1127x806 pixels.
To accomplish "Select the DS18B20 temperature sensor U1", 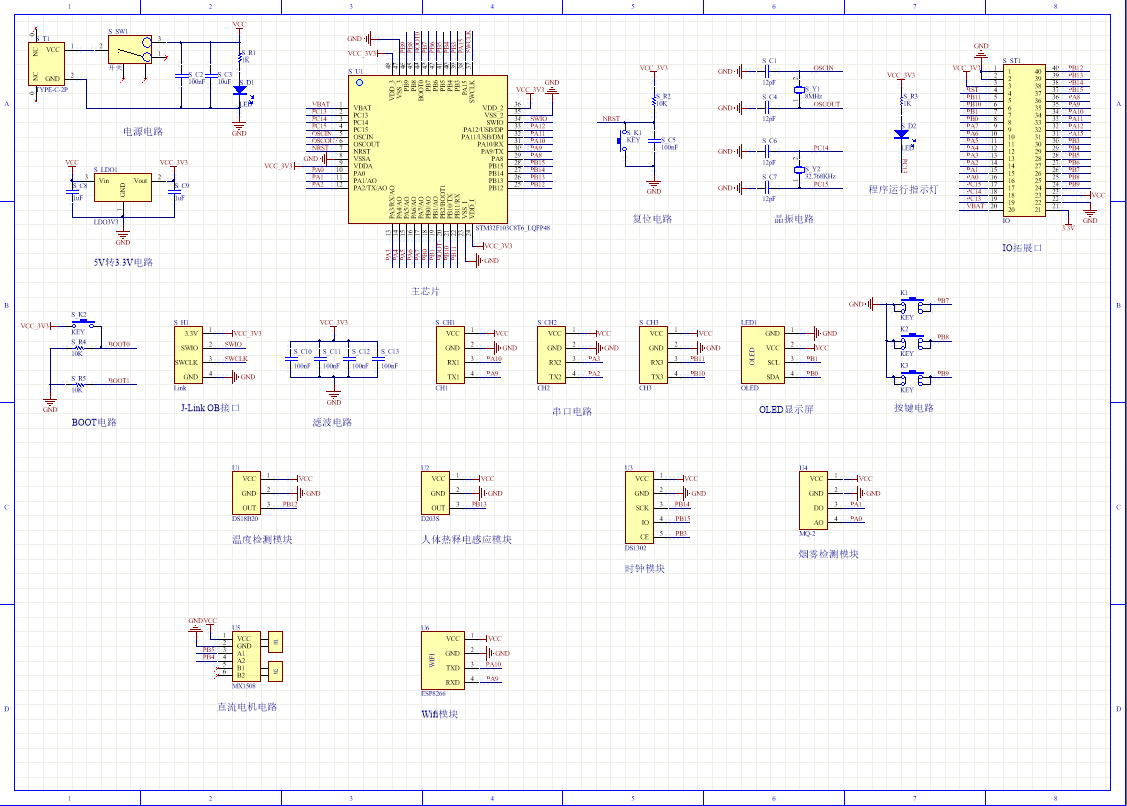I will (247, 493).
